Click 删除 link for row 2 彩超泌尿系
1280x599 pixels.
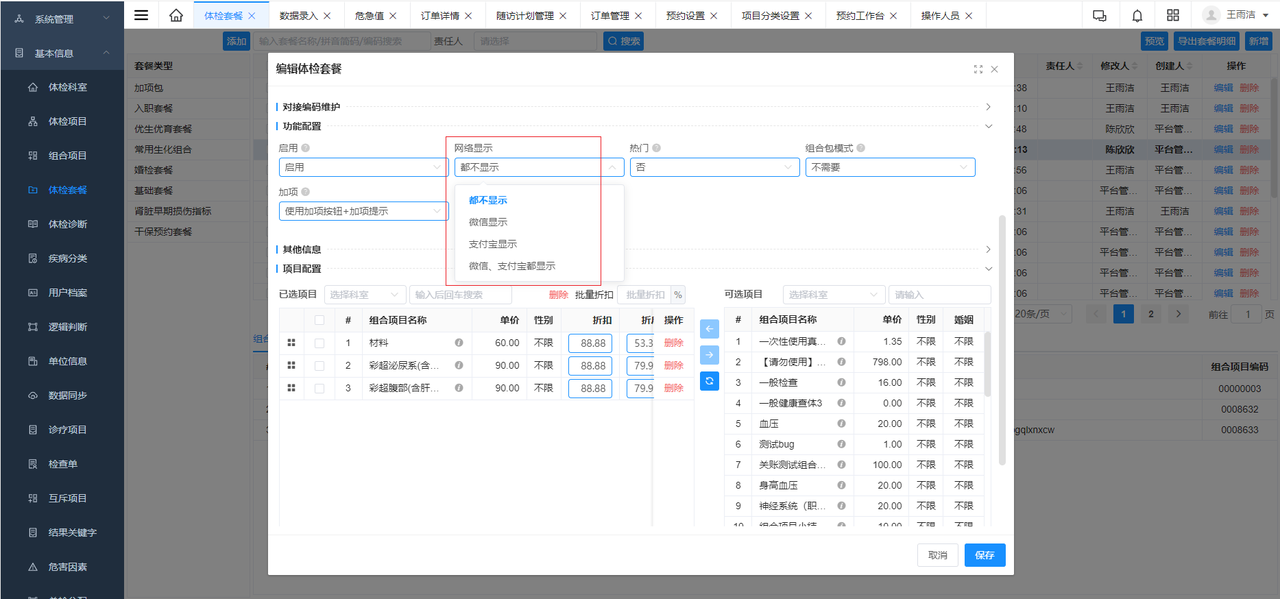coord(673,366)
